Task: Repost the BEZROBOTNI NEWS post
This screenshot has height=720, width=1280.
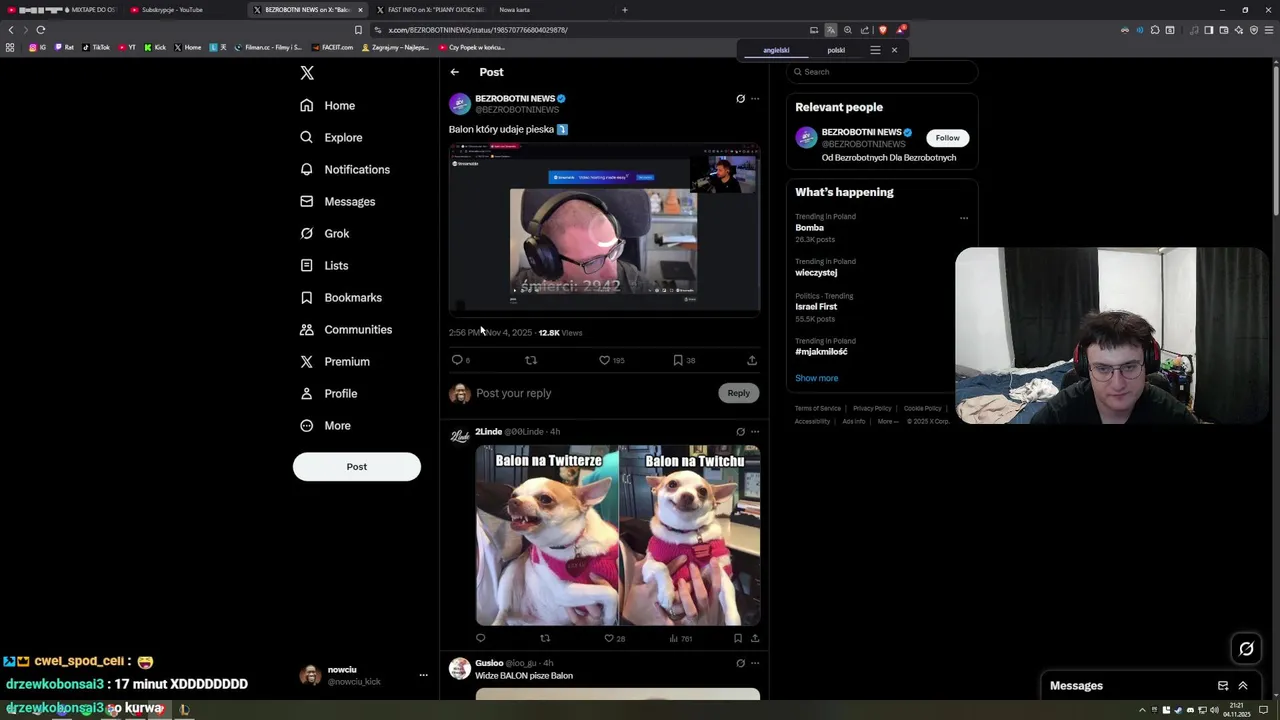Action: (x=531, y=360)
